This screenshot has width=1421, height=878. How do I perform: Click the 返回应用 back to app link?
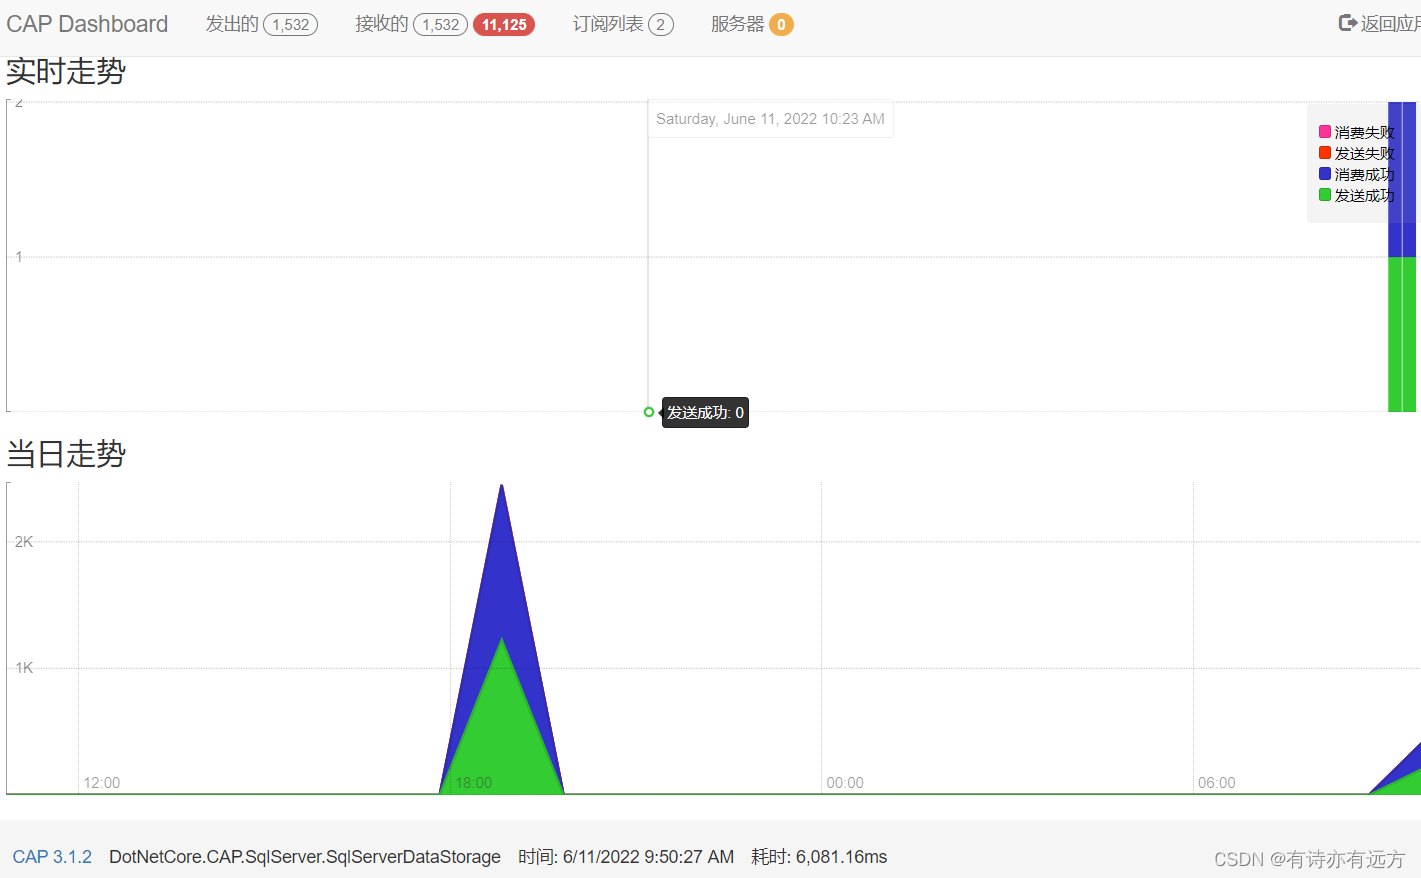pos(1379,24)
